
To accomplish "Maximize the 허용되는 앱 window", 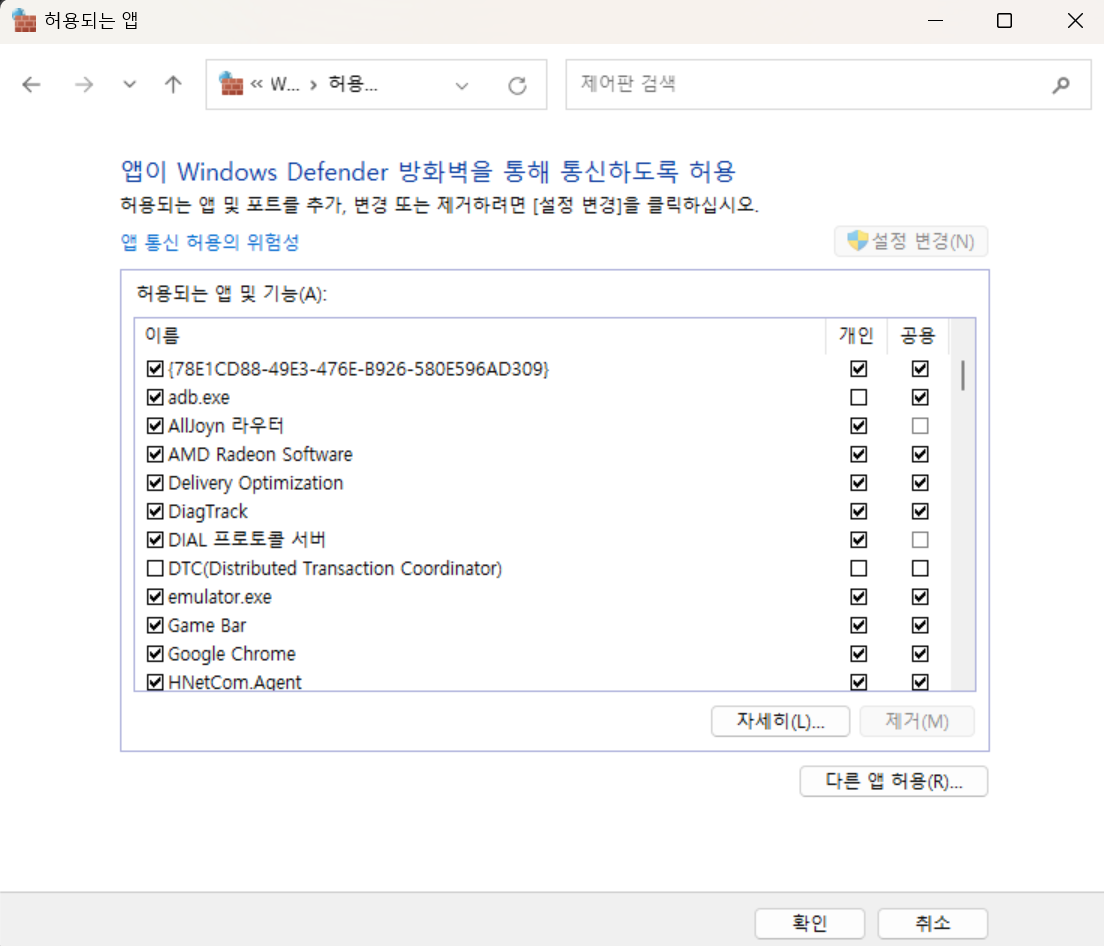I will [1004, 20].
